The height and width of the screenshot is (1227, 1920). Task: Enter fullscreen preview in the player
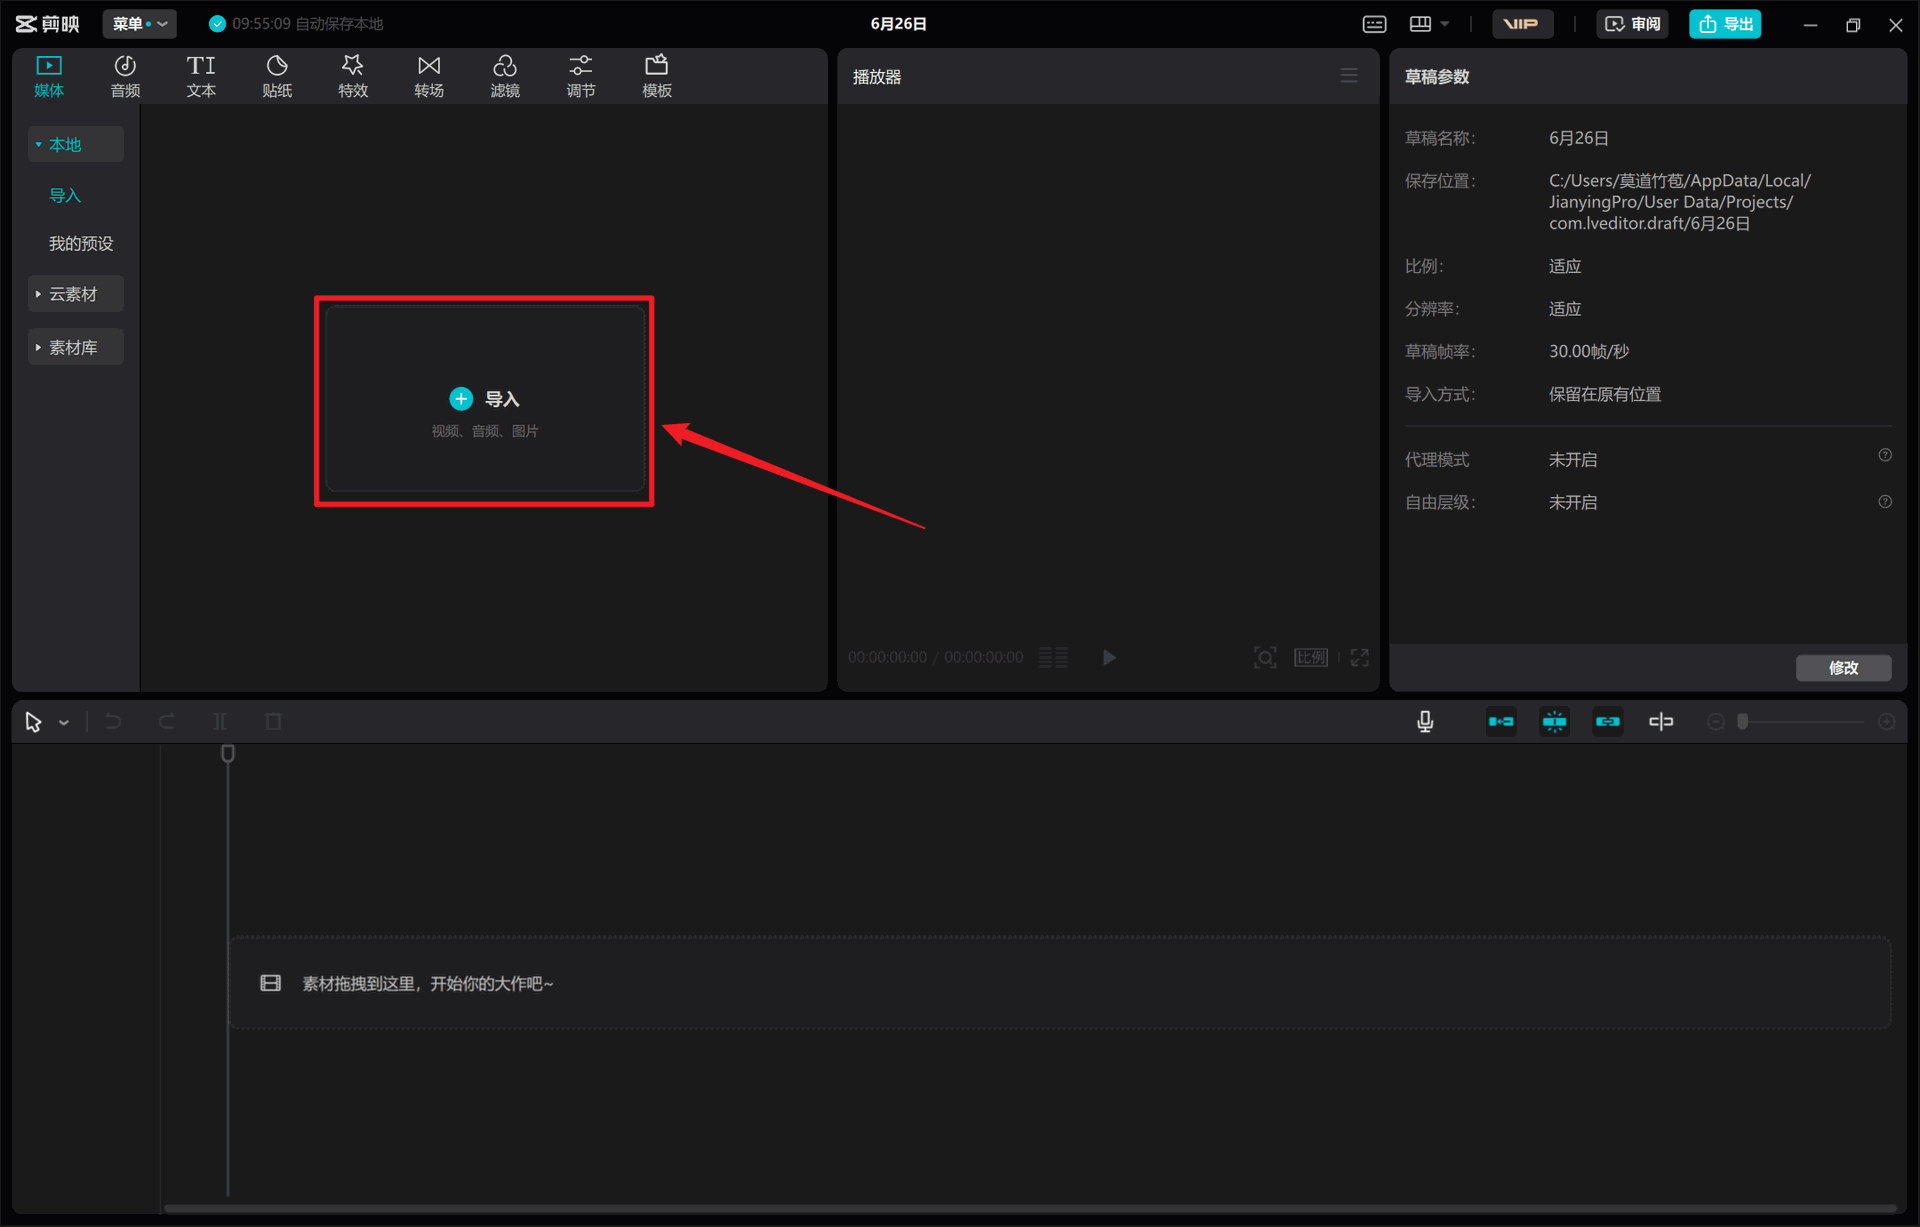[x=1360, y=657]
